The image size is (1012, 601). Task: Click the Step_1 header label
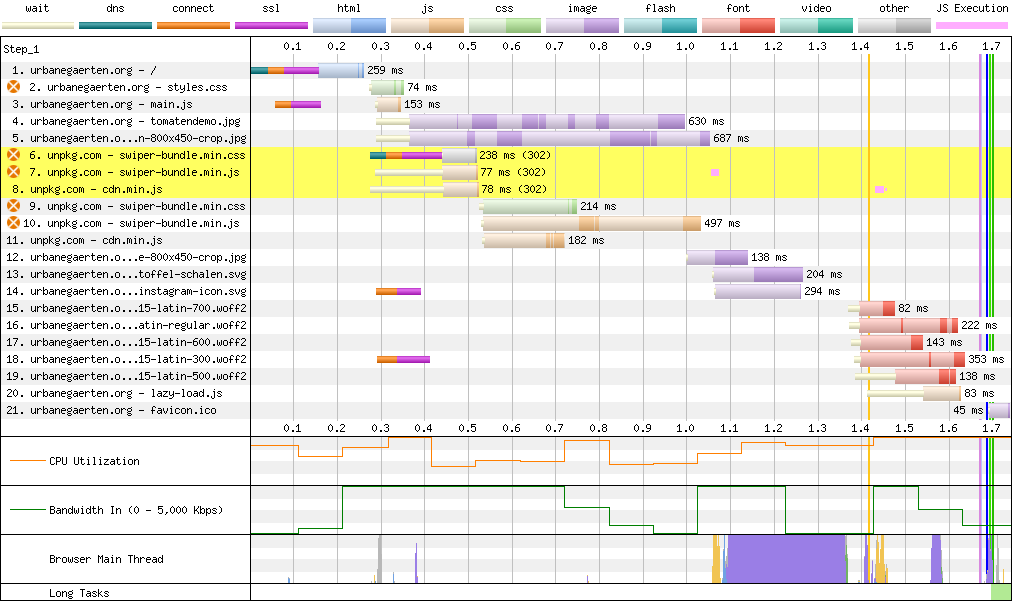(x=21, y=49)
